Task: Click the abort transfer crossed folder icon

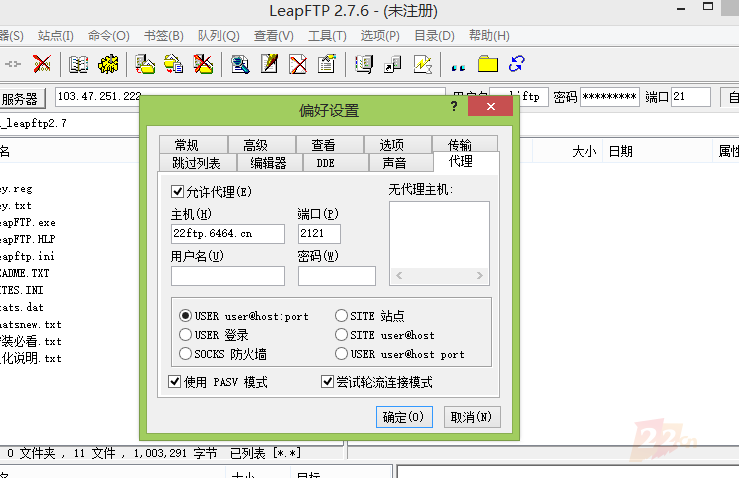Action: click(203, 64)
